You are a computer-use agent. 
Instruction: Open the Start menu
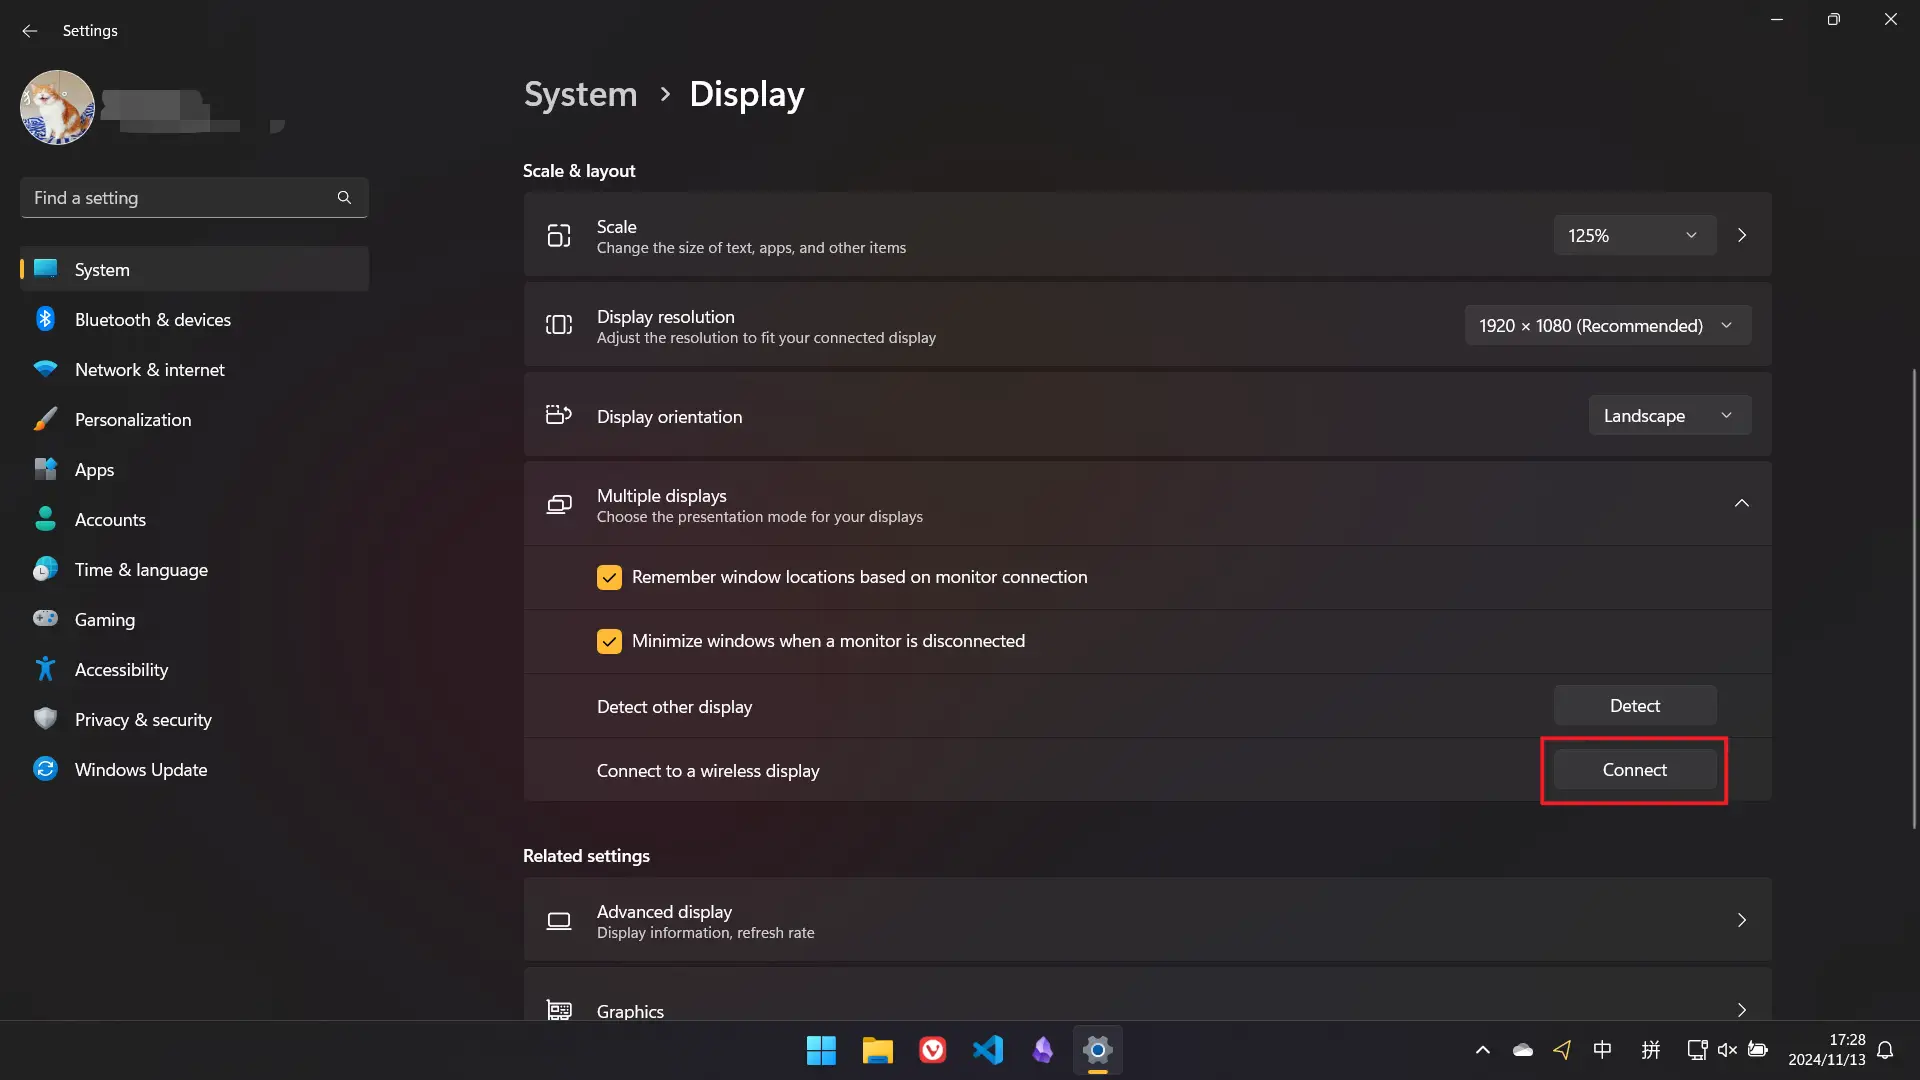tap(820, 1050)
